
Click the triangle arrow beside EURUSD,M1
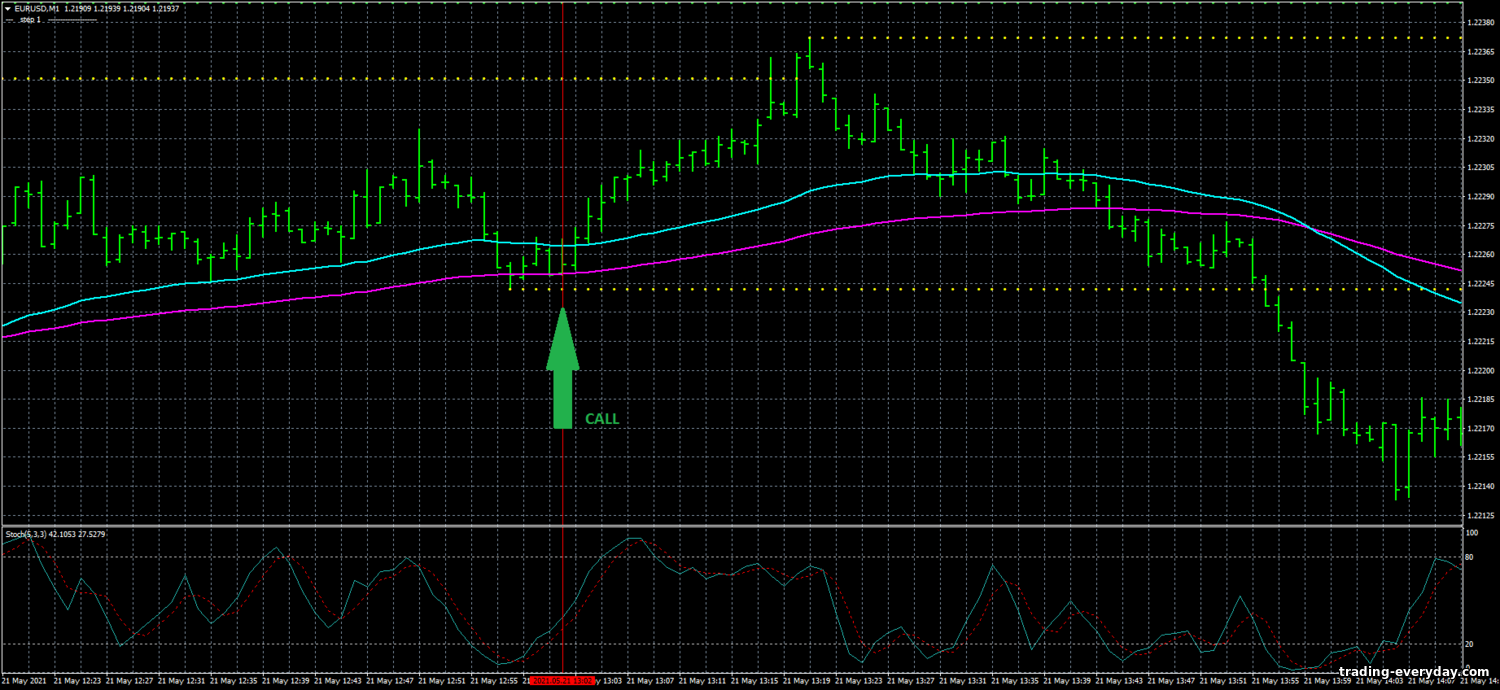6,8
